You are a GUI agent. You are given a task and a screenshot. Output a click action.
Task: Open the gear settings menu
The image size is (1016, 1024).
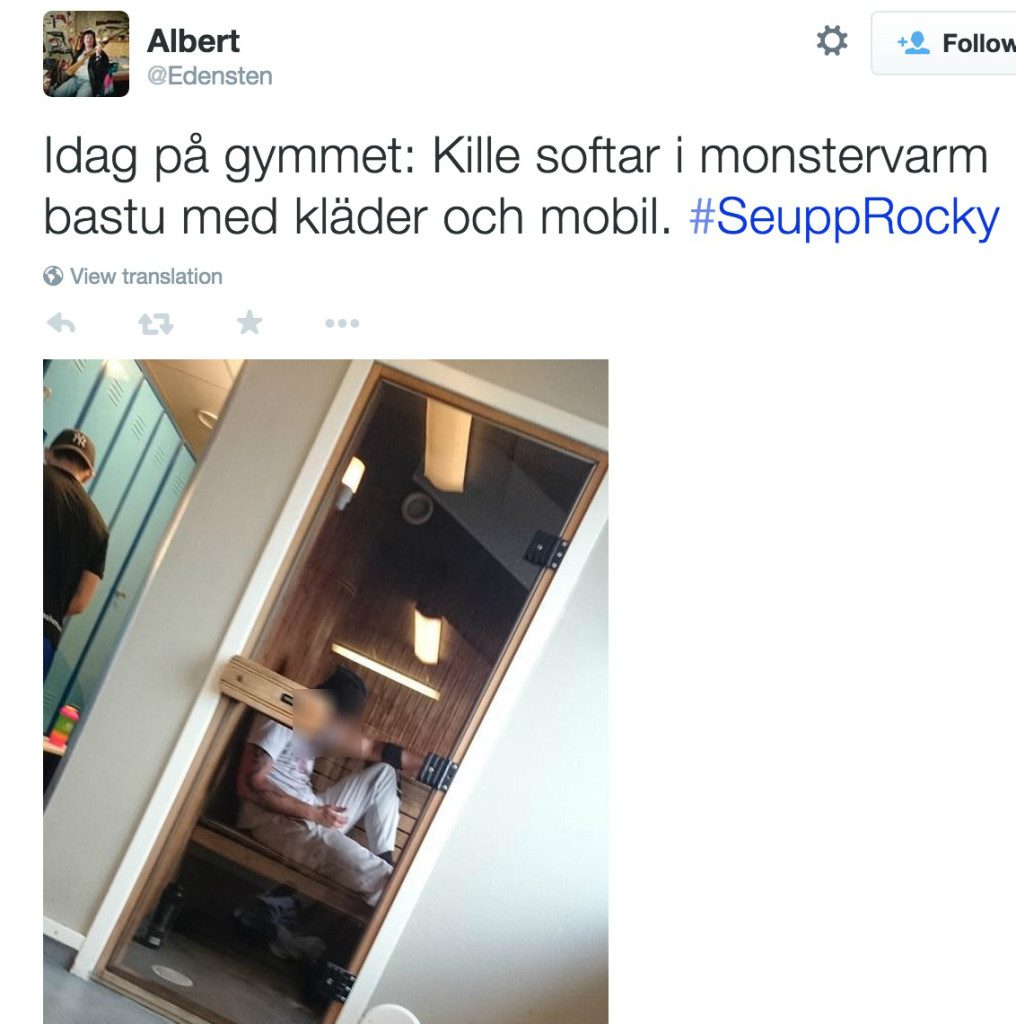coord(832,41)
